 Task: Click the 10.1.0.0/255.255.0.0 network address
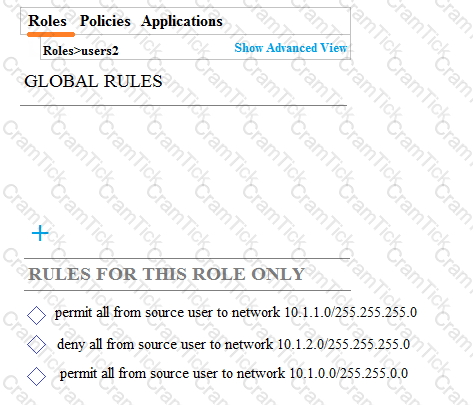348,373
